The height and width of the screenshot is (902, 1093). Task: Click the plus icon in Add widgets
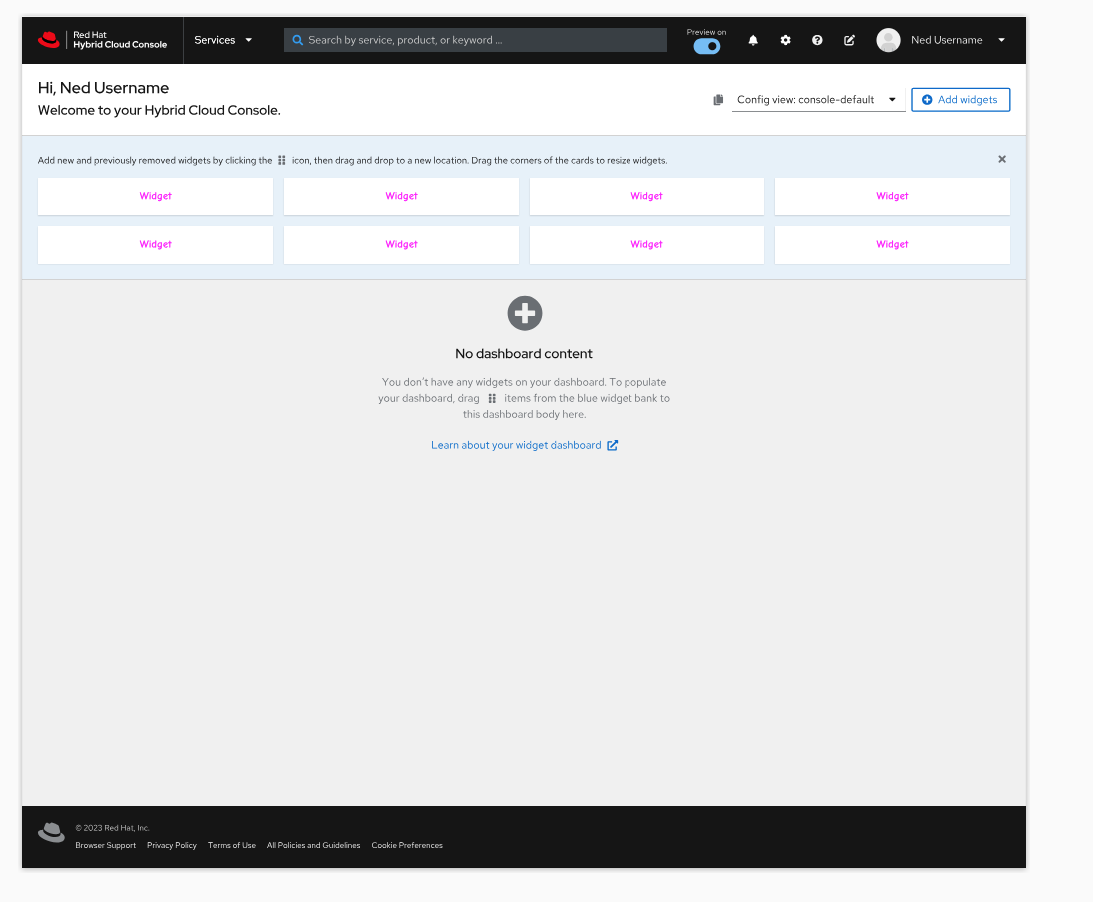point(927,100)
